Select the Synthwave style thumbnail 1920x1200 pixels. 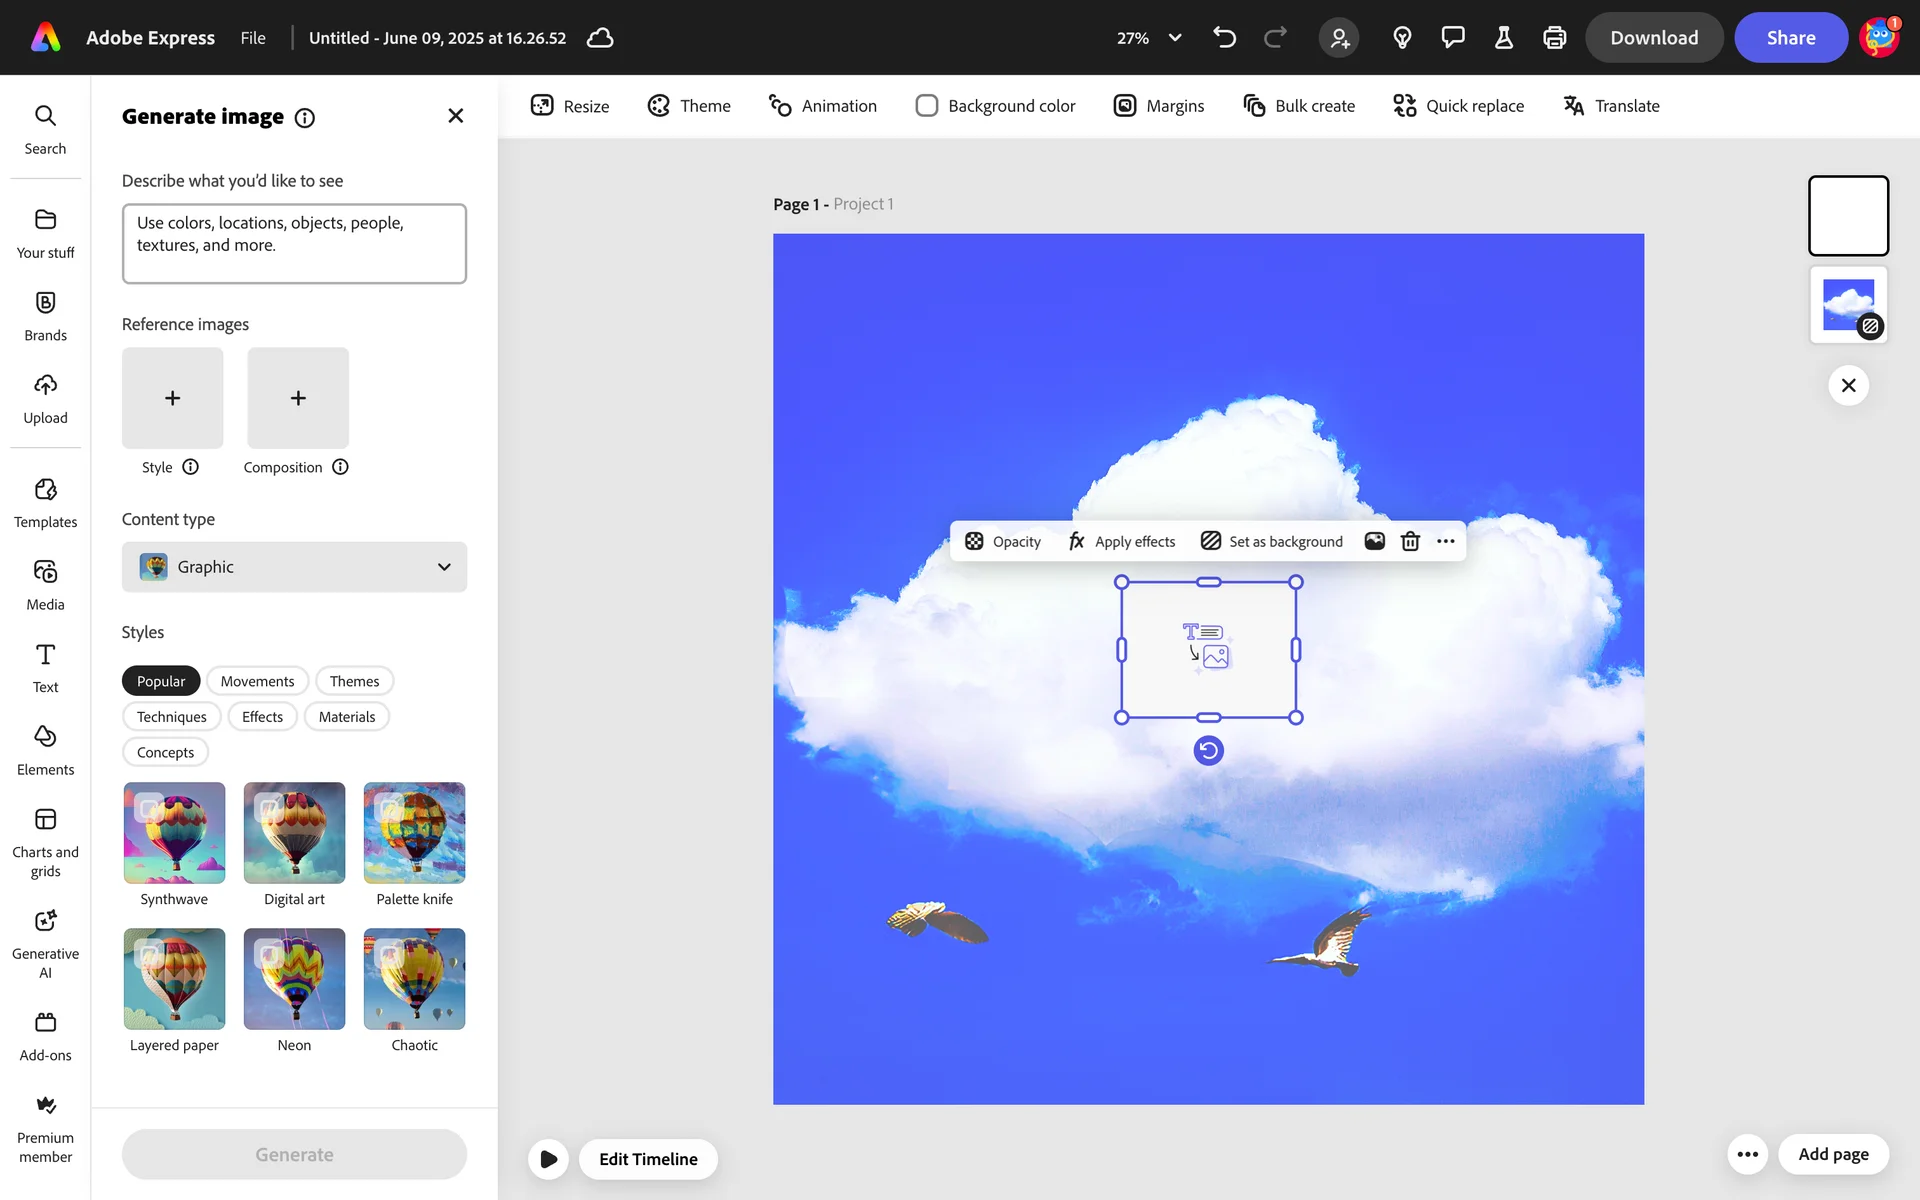coord(174,833)
